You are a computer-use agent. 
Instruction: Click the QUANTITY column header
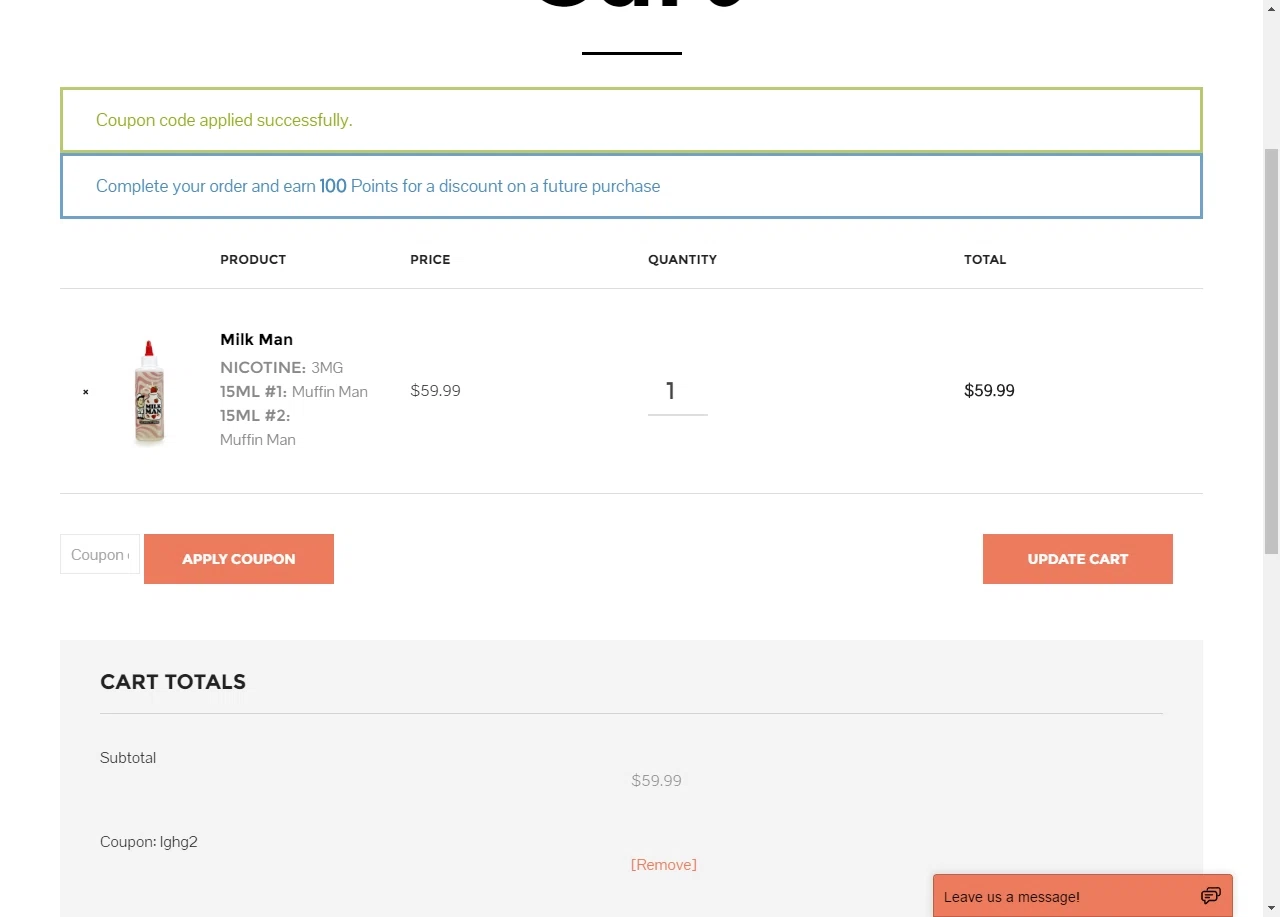pyautogui.click(x=682, y=259)
